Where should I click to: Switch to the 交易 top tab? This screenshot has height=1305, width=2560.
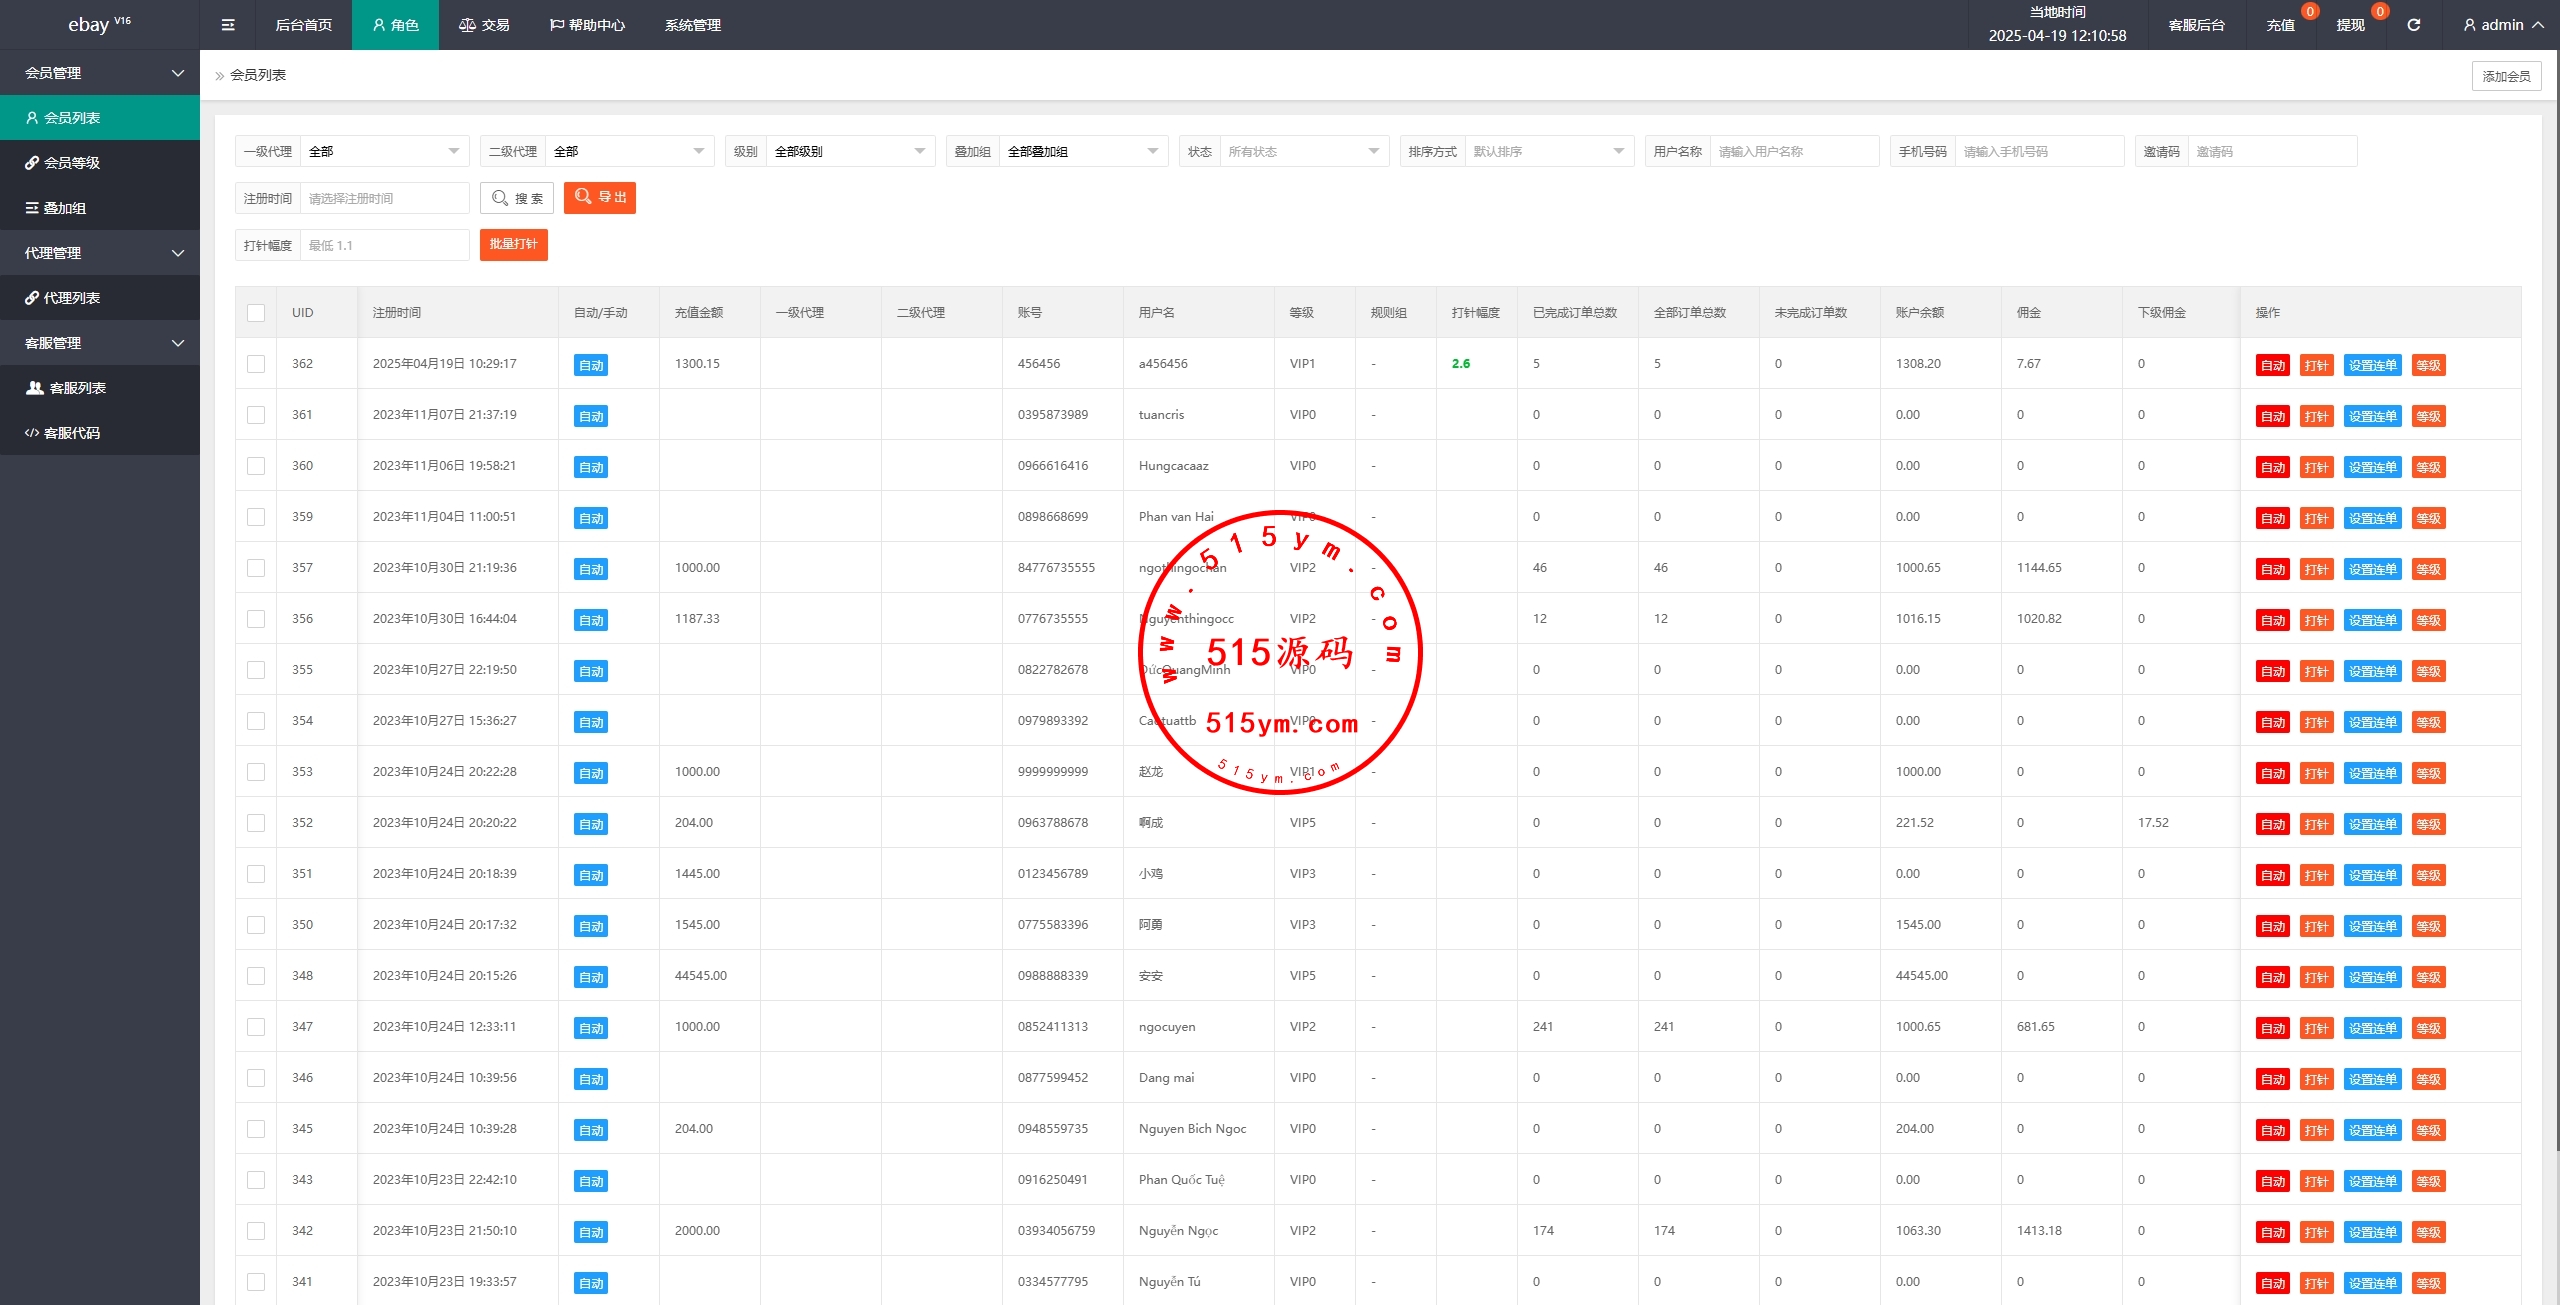pyautogui.click(x=484, y=25)
